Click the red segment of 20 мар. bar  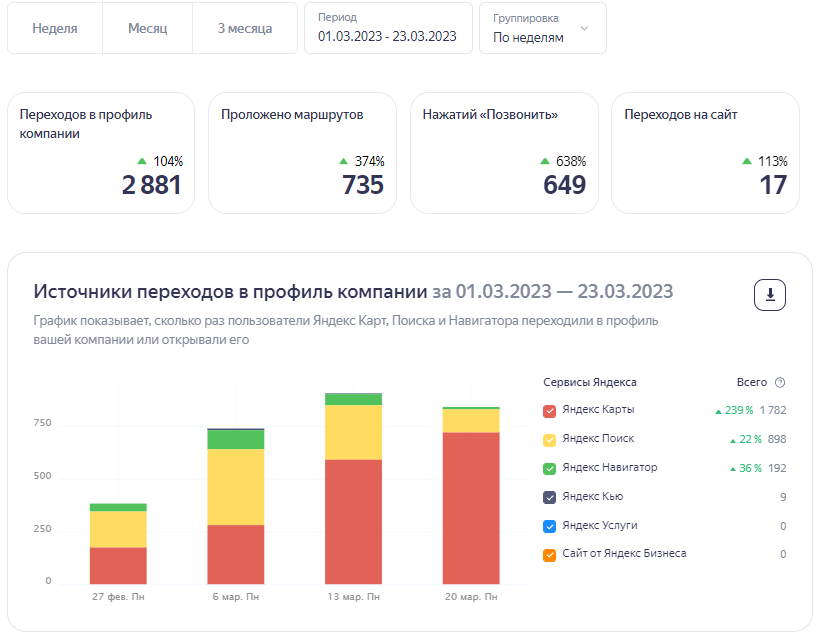tap(471, 508)
